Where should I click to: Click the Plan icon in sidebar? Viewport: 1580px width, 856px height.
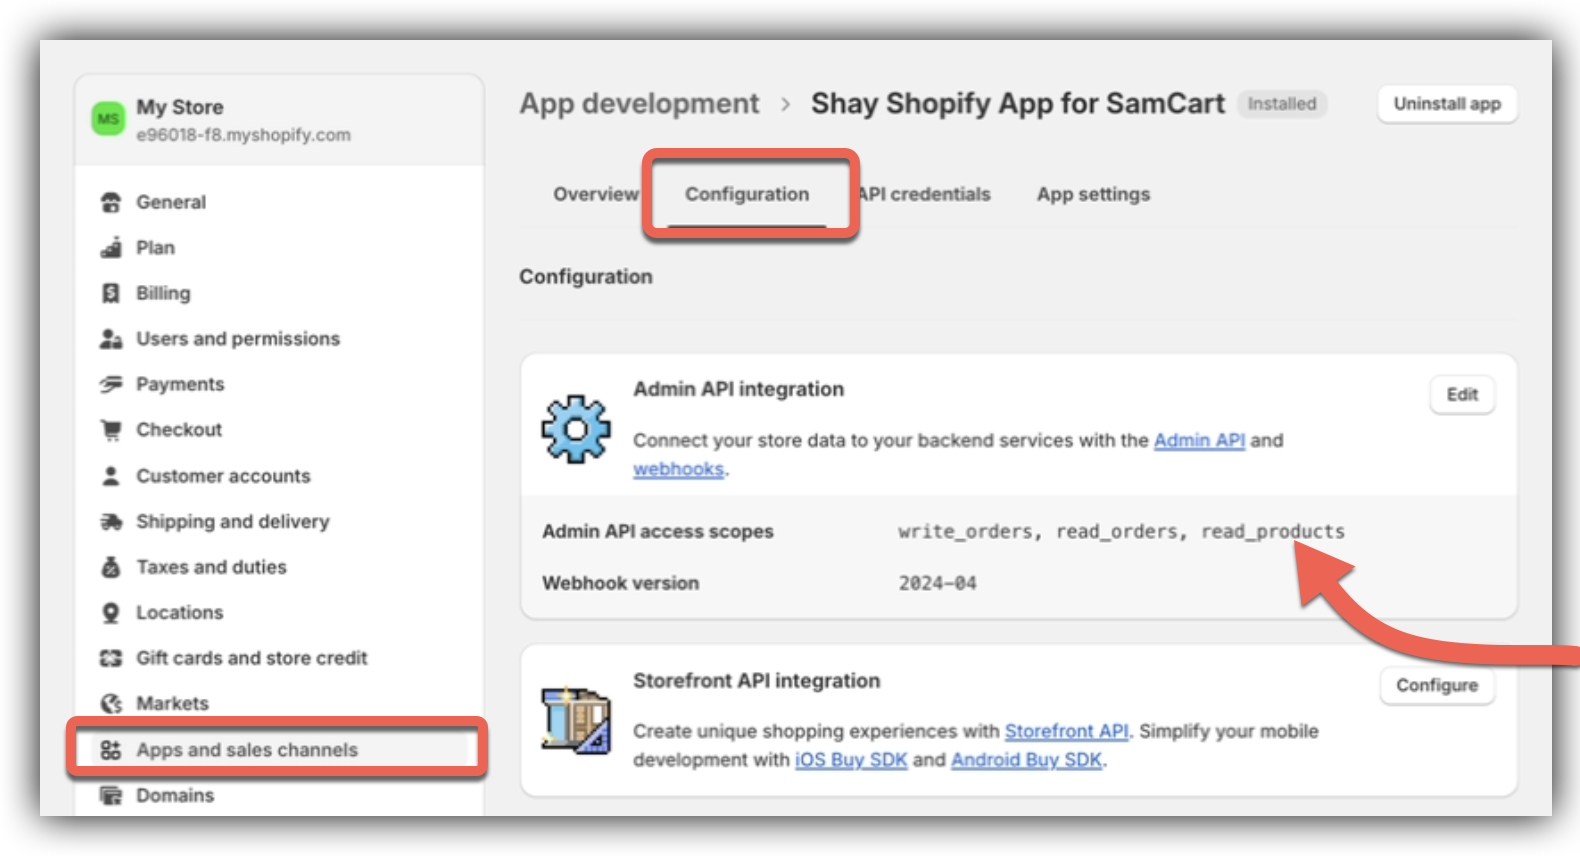pos(111,248)
